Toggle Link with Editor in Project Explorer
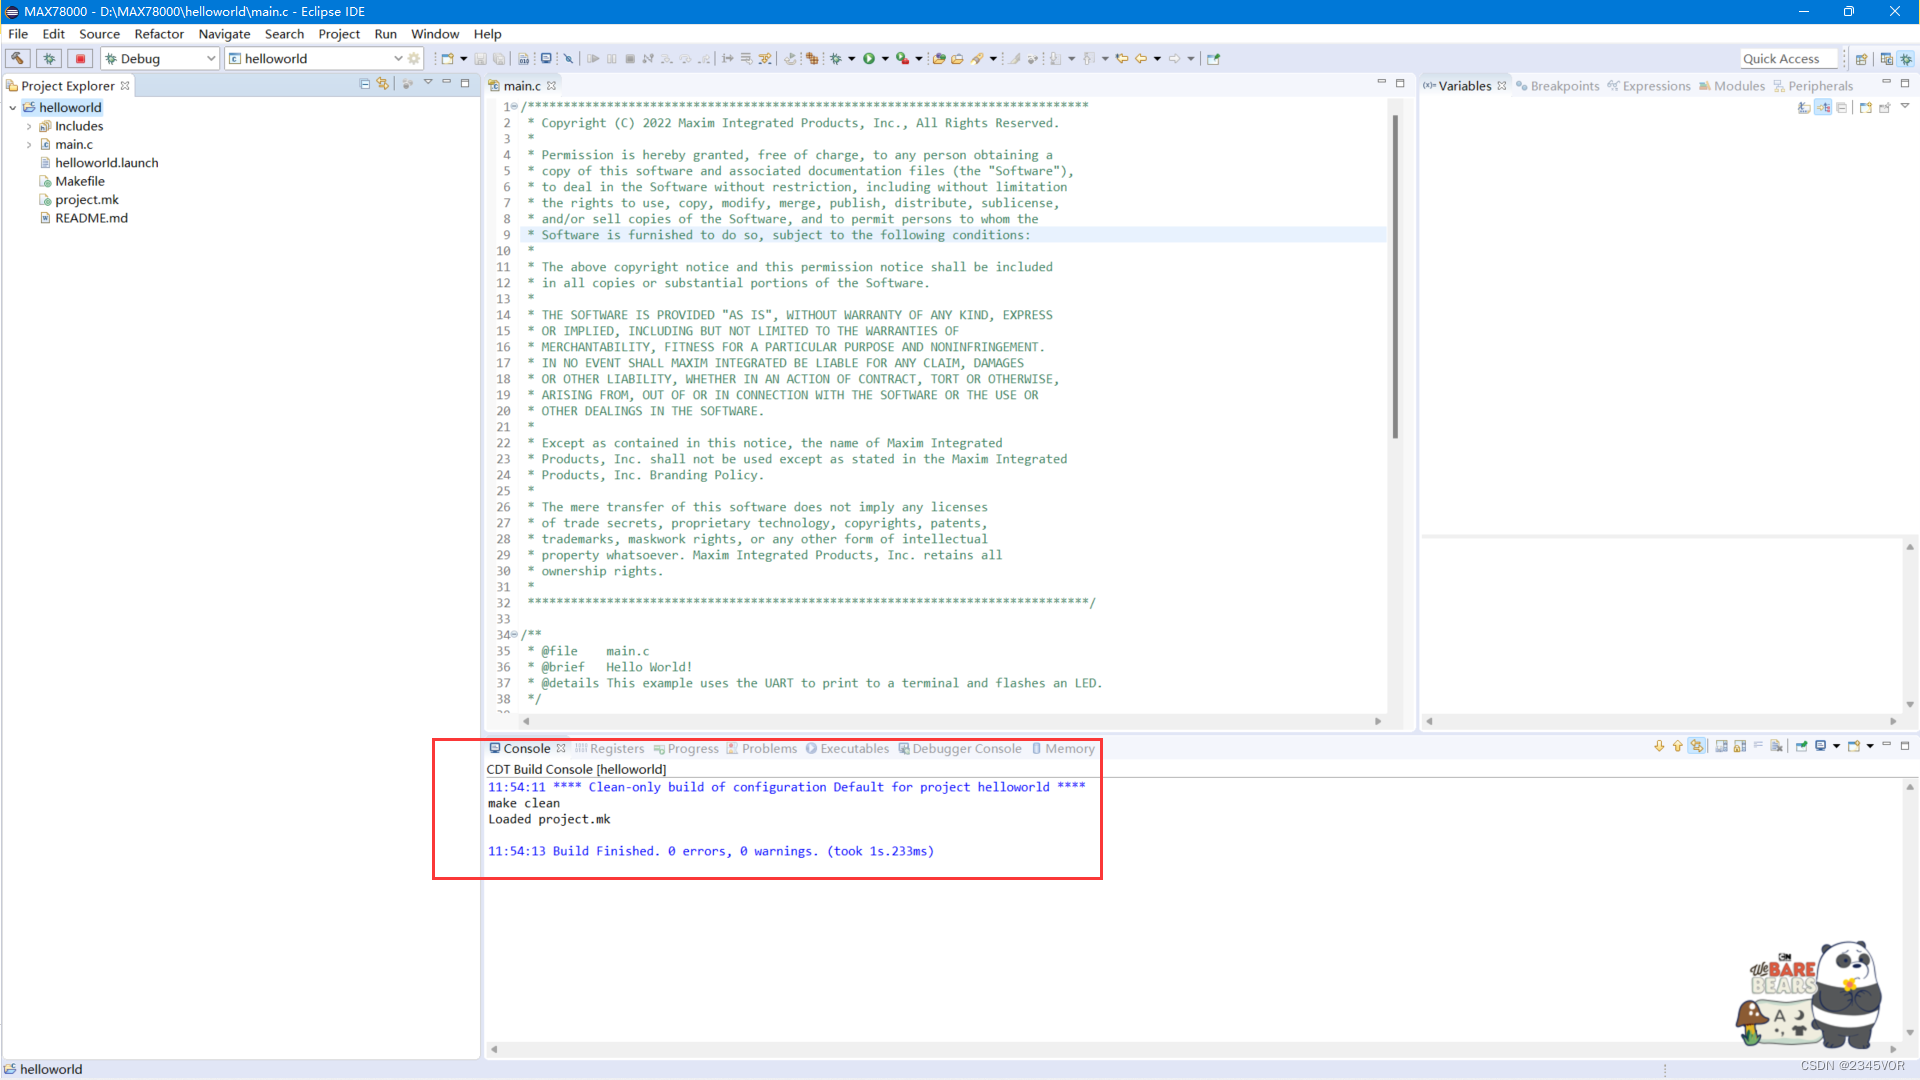The height and width of the screenshot is (1080, 1920). [383, 84]
